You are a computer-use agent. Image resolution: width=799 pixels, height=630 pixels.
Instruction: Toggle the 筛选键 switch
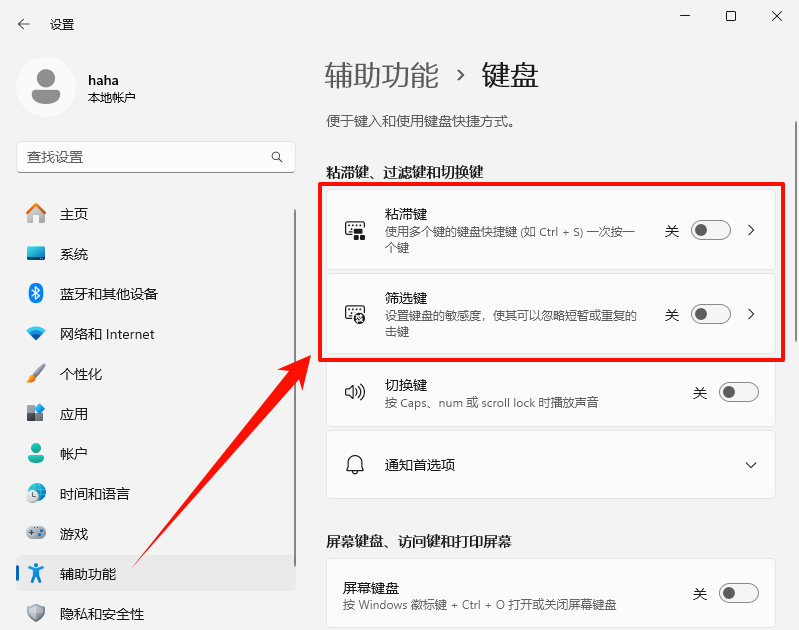(711, 314)
